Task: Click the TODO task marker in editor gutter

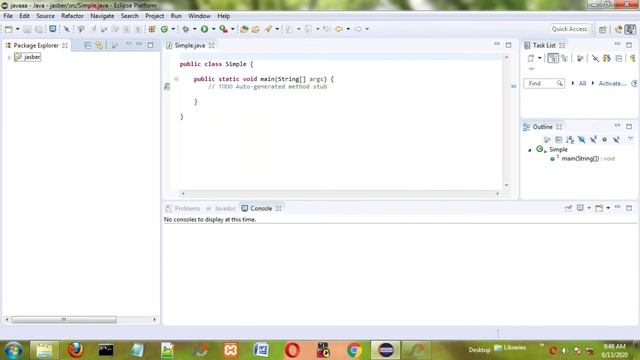Action: click(x=167, y=87)
